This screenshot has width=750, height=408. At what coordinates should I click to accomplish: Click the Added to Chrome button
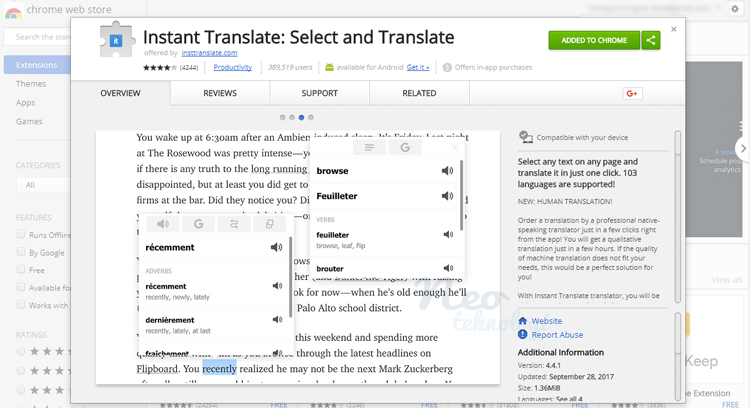click(x=594, y=41)
